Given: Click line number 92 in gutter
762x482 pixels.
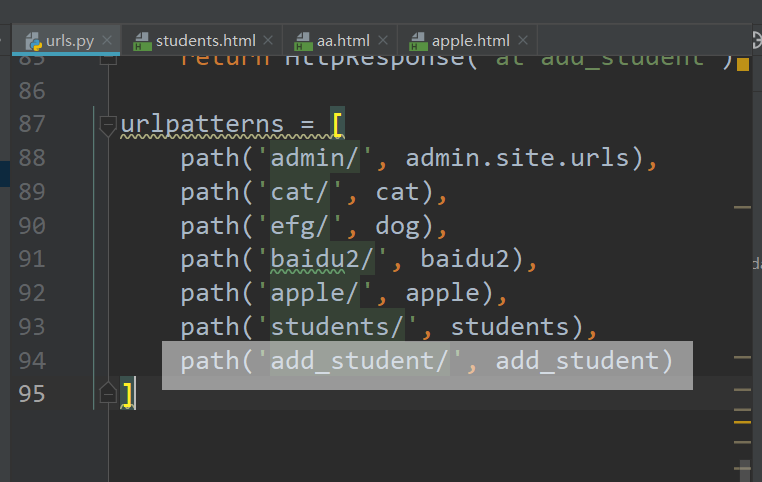Looking at the screenshot, I should [x=32, y=293].
